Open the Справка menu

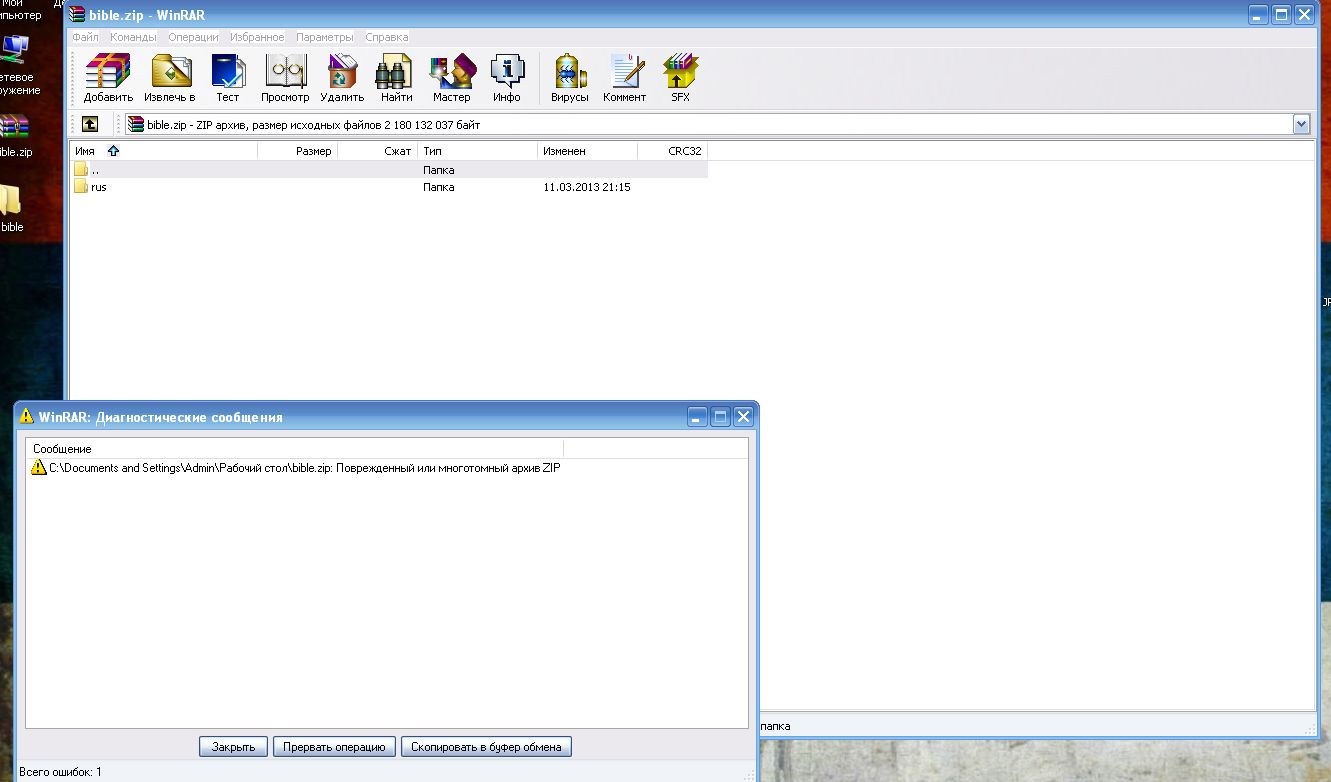(x=387, y=37)
